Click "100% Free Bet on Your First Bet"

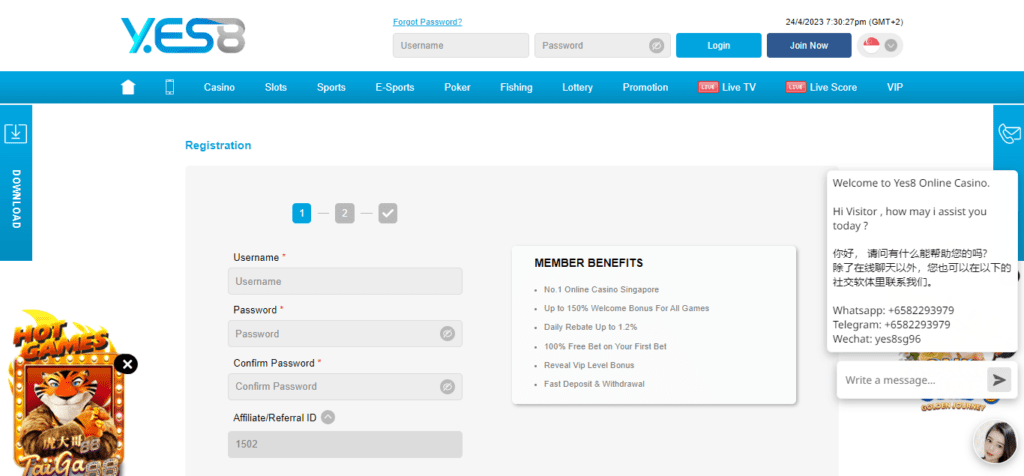click(x=605, y=346)
